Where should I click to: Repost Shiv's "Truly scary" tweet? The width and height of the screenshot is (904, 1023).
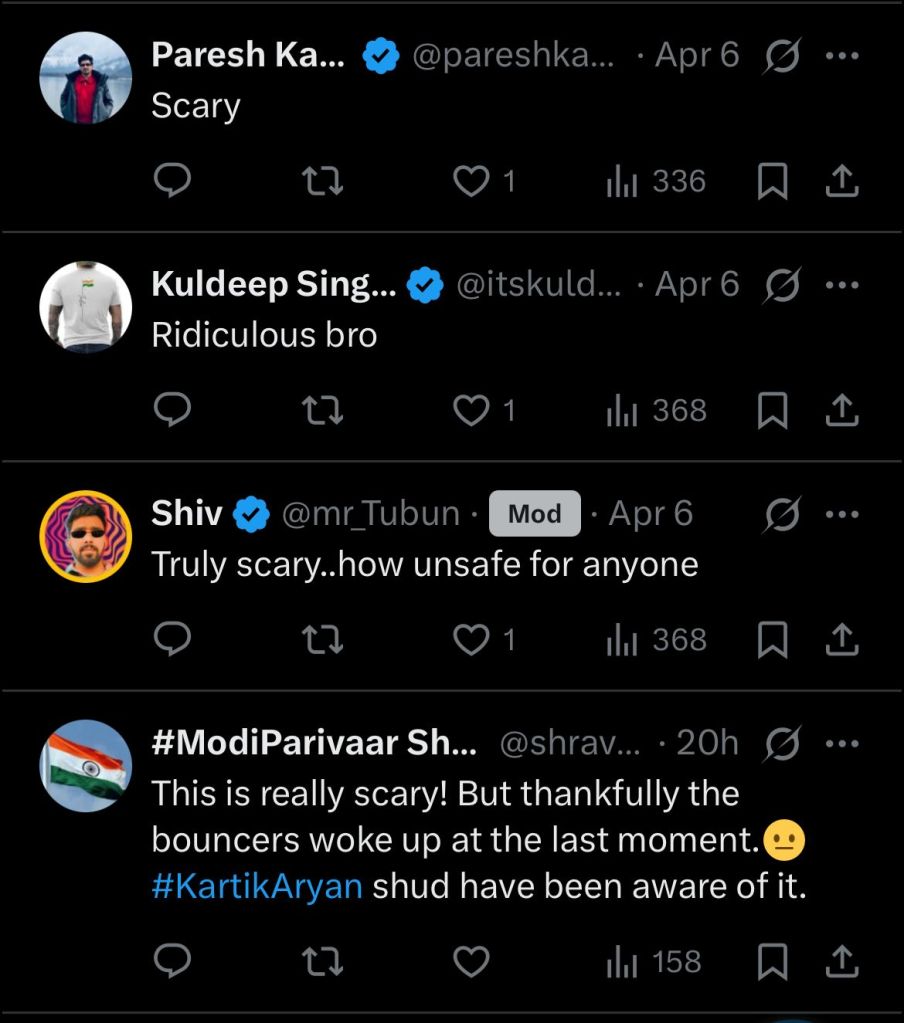tap(323, 640)
